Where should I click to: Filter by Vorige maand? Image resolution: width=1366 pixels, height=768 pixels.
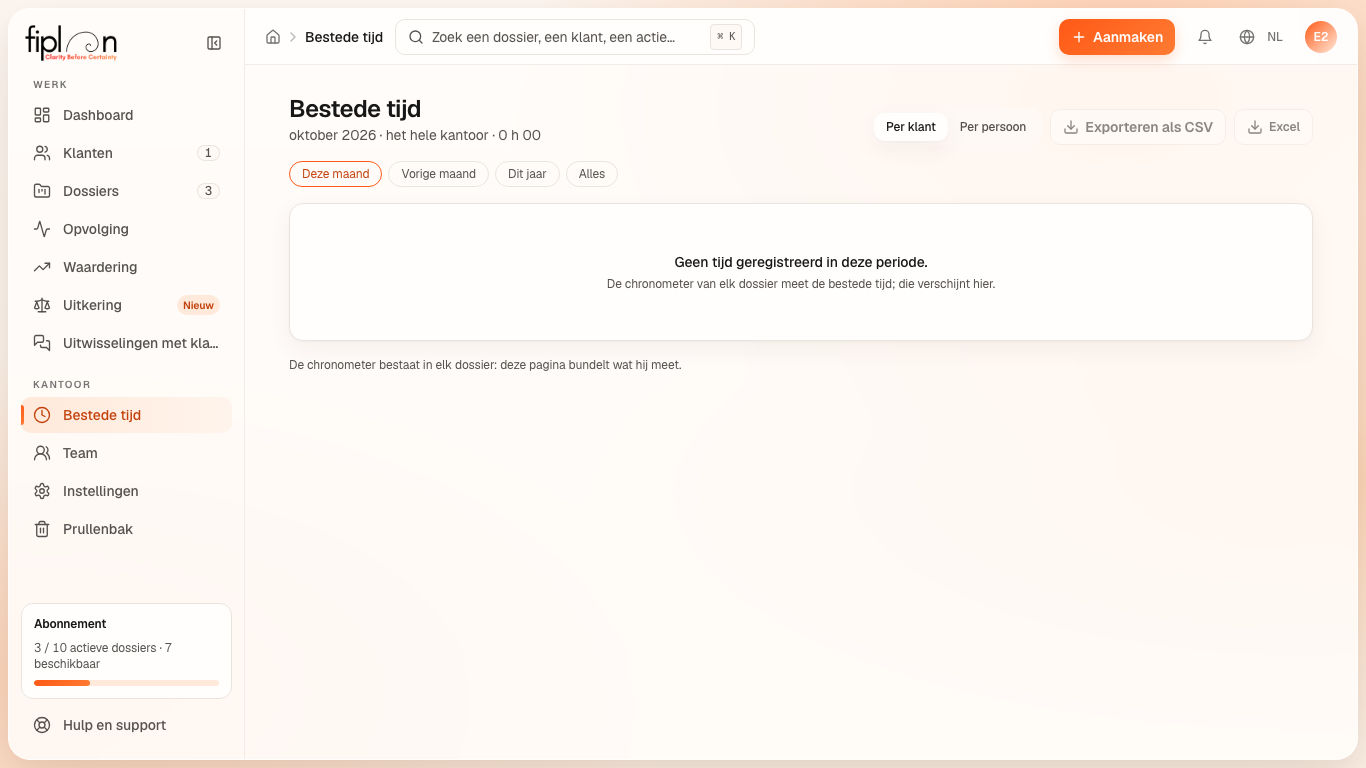(439, 174)
